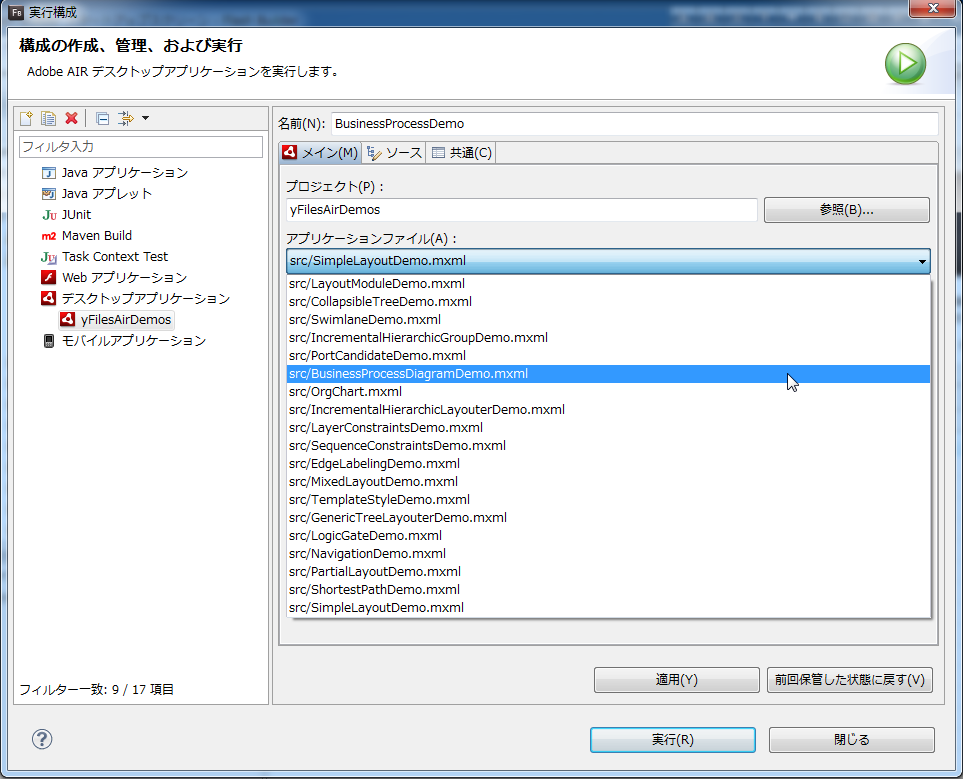Select モバイルアプリケーション in the tree
Viewport: 963px width, 779px height.
[124, 340]
